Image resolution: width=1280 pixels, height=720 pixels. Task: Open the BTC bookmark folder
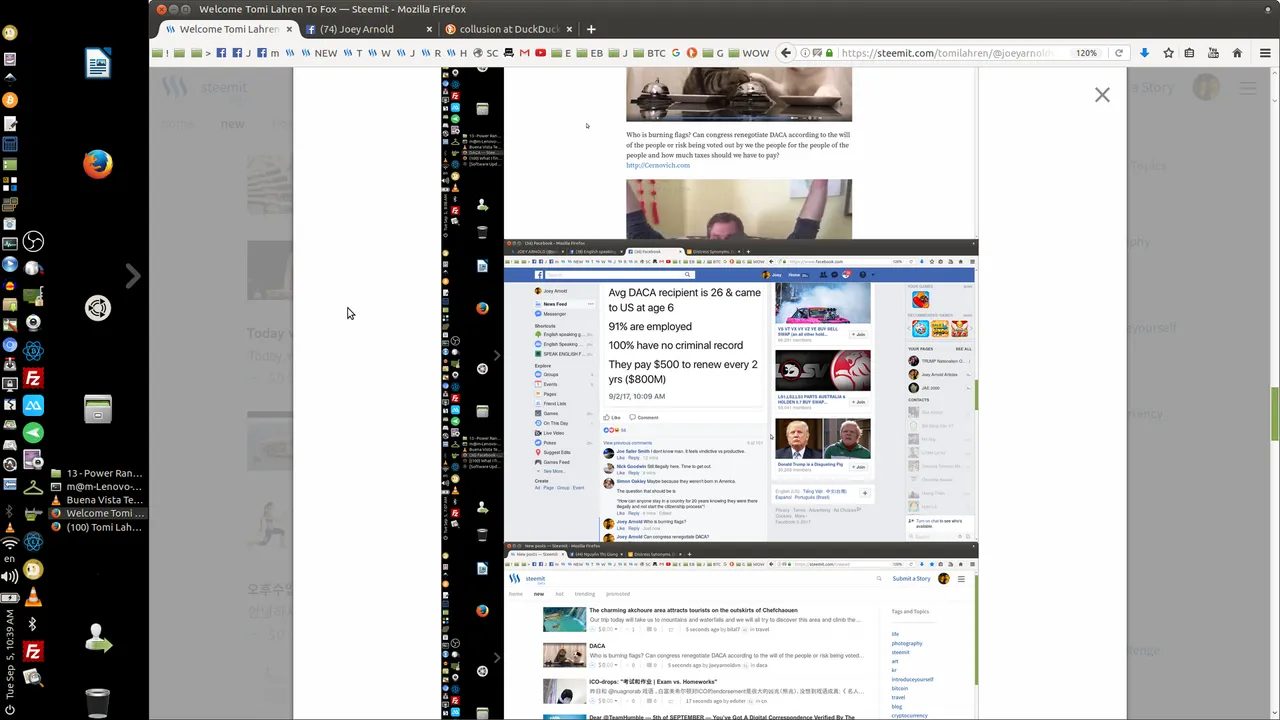[x=649, y=53]
